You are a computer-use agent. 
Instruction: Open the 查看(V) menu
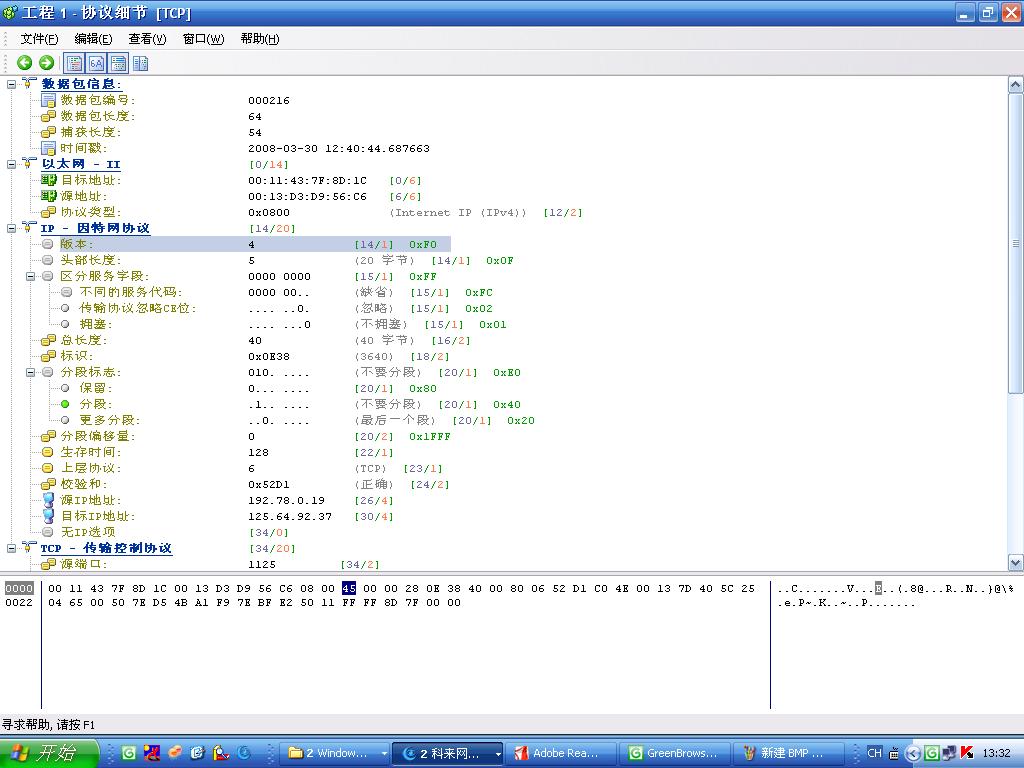tap(145, 38)
